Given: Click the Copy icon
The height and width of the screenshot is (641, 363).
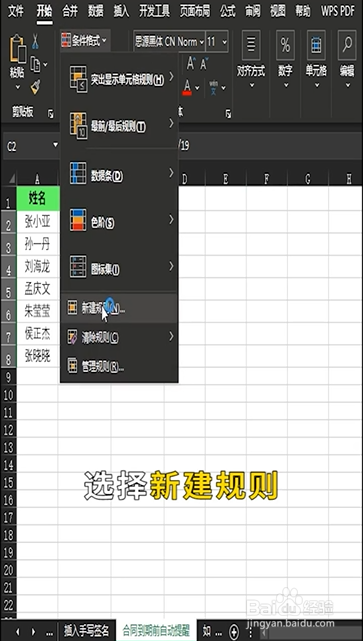Looking at the screenshot, I should pos(36,64).
